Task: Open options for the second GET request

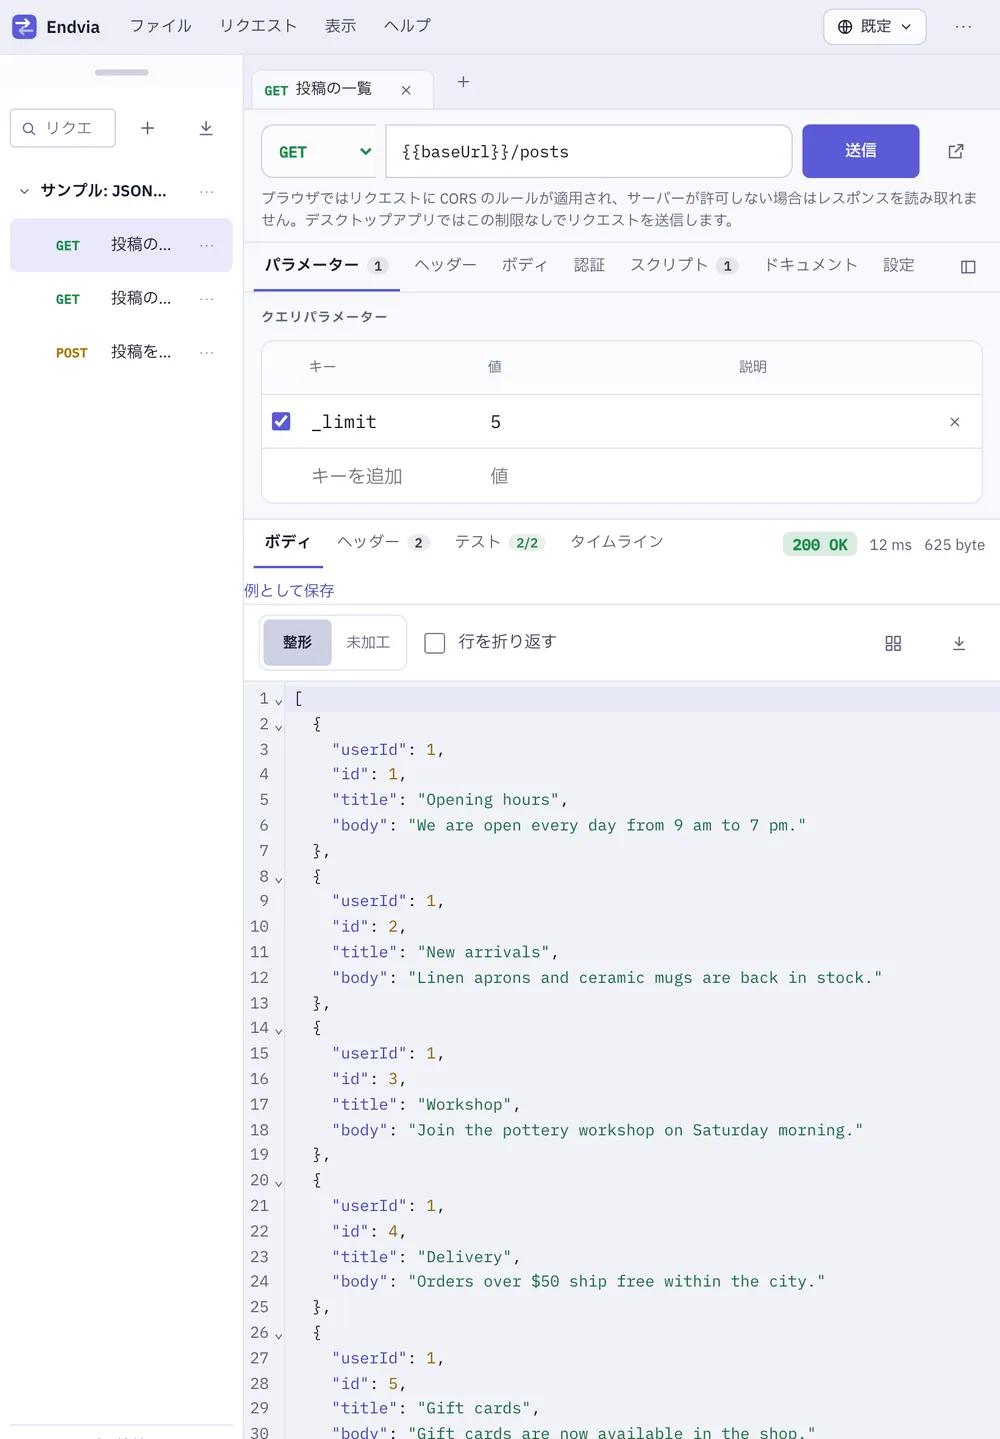Action: coord(207,299)
